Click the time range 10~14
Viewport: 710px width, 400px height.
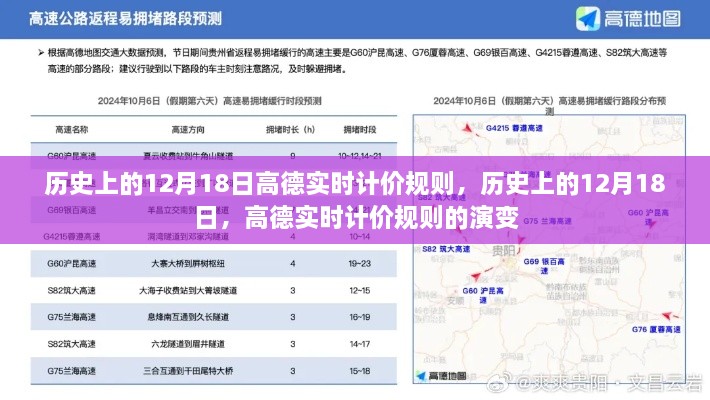pos(360,236)
